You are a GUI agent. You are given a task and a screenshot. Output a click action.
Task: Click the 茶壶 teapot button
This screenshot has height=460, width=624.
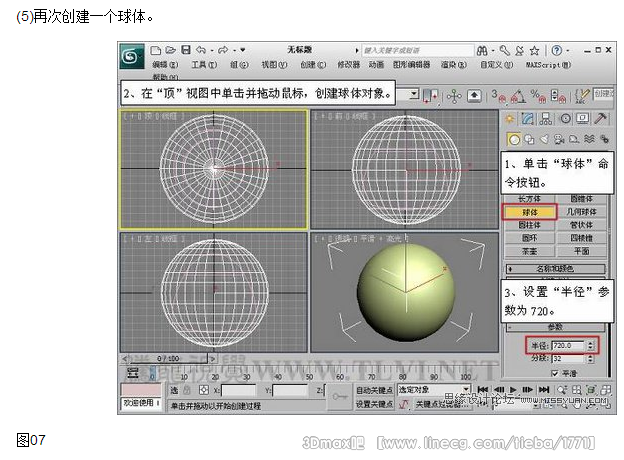pyautogui.click(x=529, y=251)
